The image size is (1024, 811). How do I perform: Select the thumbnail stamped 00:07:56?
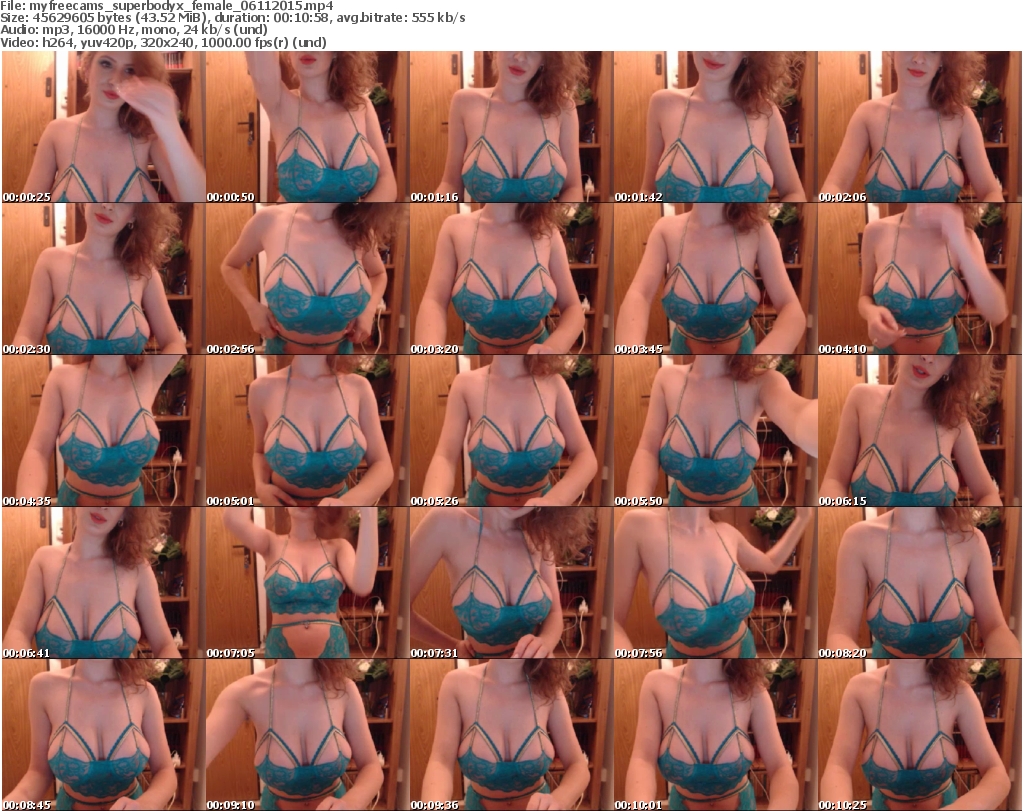coord(715,582)
